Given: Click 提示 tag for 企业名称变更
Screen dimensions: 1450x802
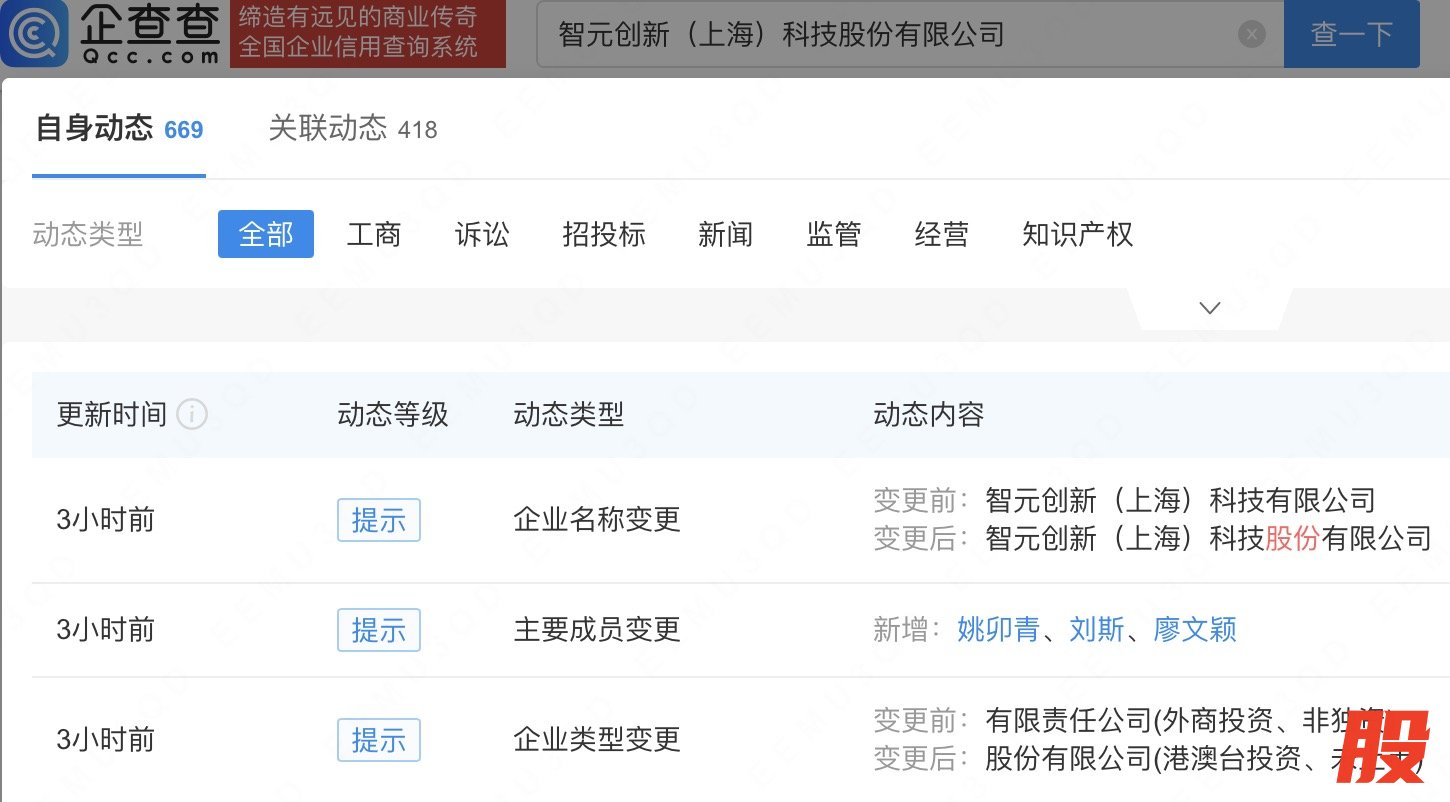Looking at the screenshot, I should [378, 520].
